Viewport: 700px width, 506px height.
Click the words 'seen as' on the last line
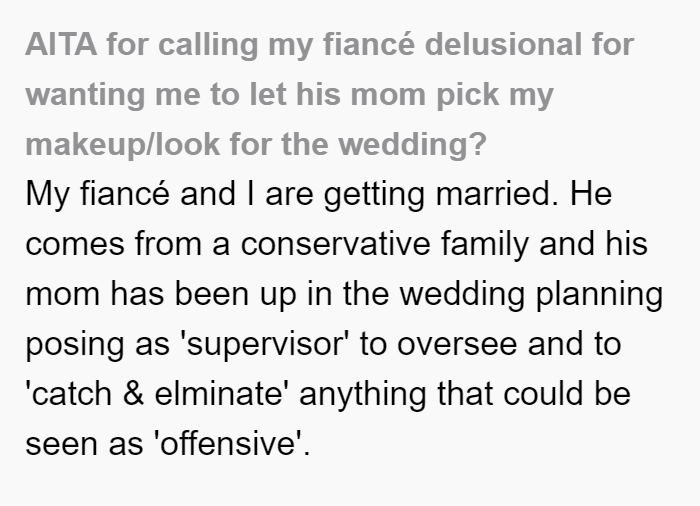point(84,445)
